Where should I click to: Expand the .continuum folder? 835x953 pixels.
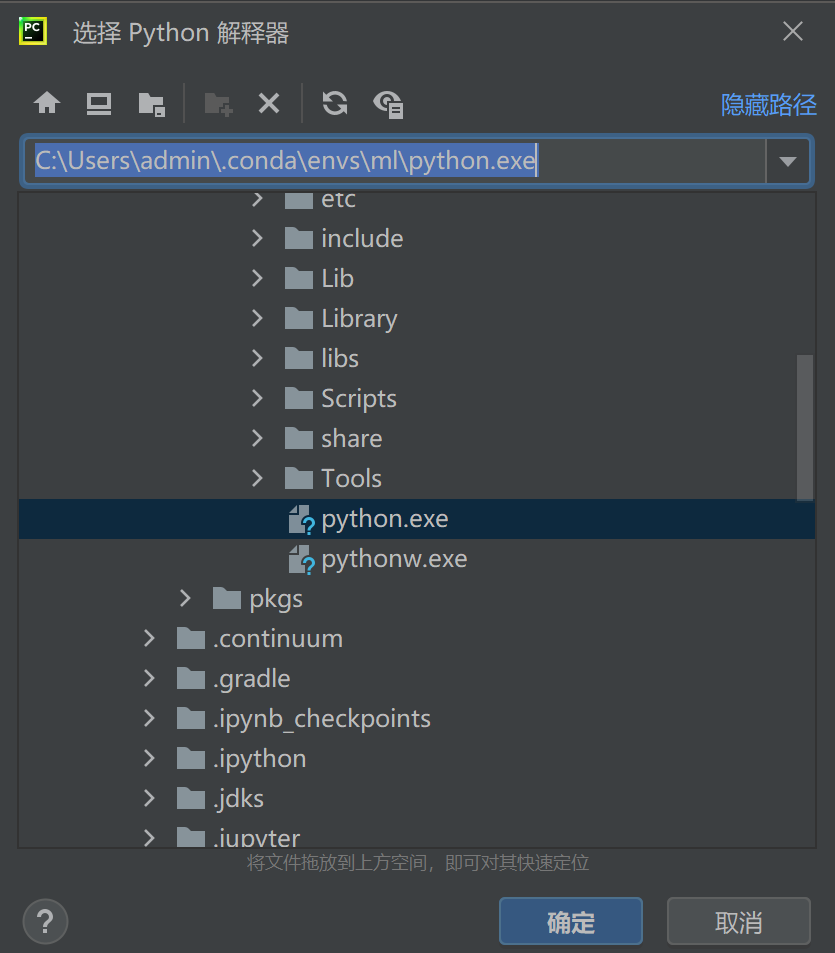tap(149, 638)
